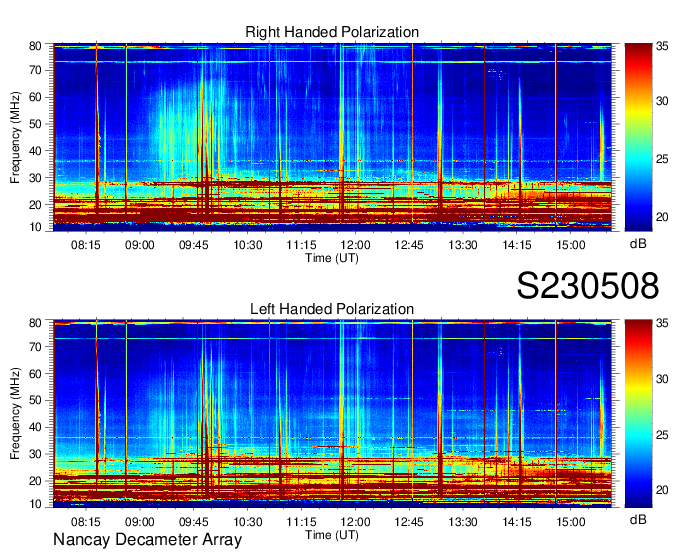Click the 'Right Handed Polarization' plot title
Image resolution: width=680 pixels, height=552 pixels.
pyautogui.click(x=332, y=32)
